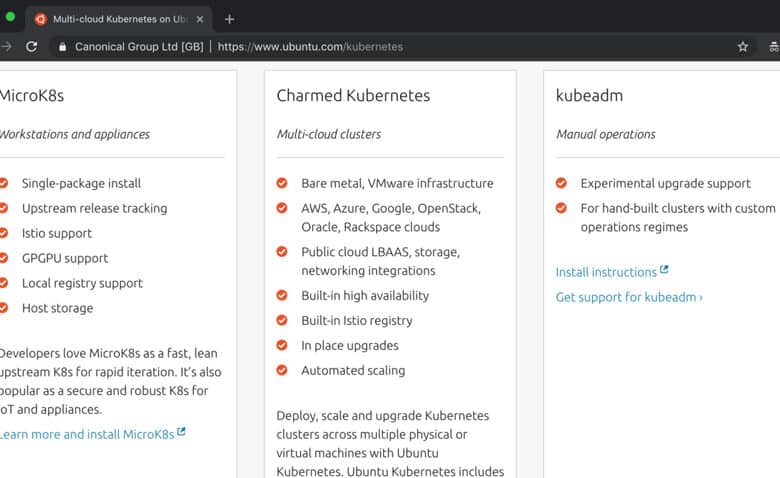Image resolution: width=780 pixels, height=478 pixels.
Task: Click Automated scaling text
Action: pyautogui.click(x=353, y=371)
